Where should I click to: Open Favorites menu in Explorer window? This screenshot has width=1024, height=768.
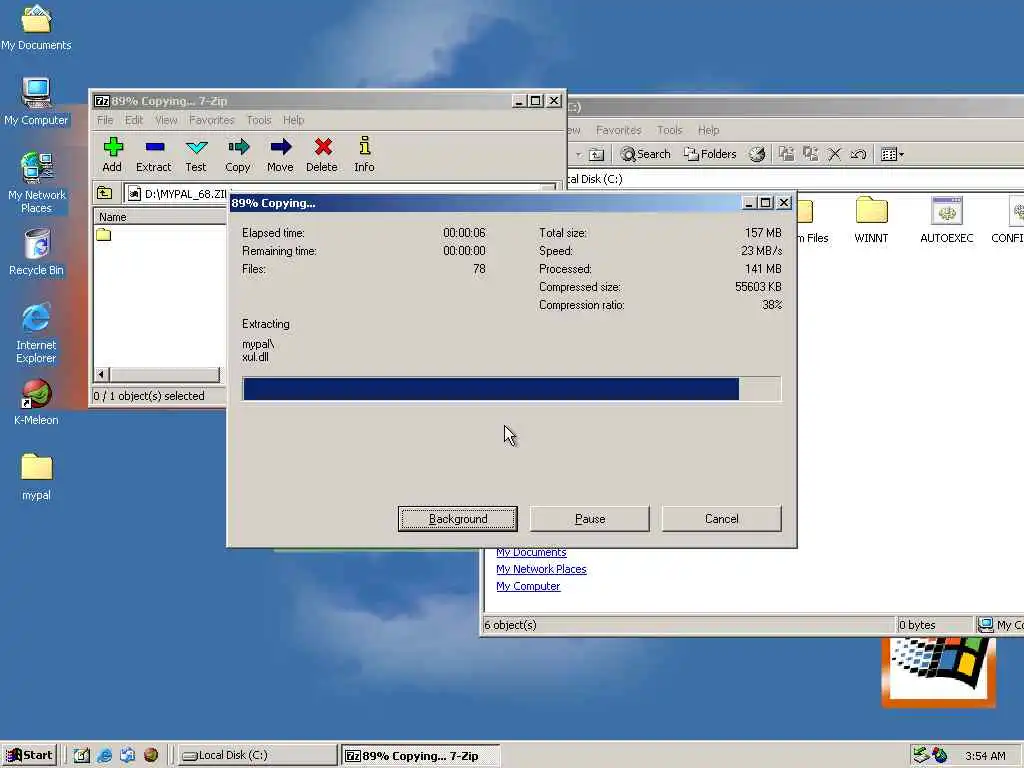coord(618,130)
